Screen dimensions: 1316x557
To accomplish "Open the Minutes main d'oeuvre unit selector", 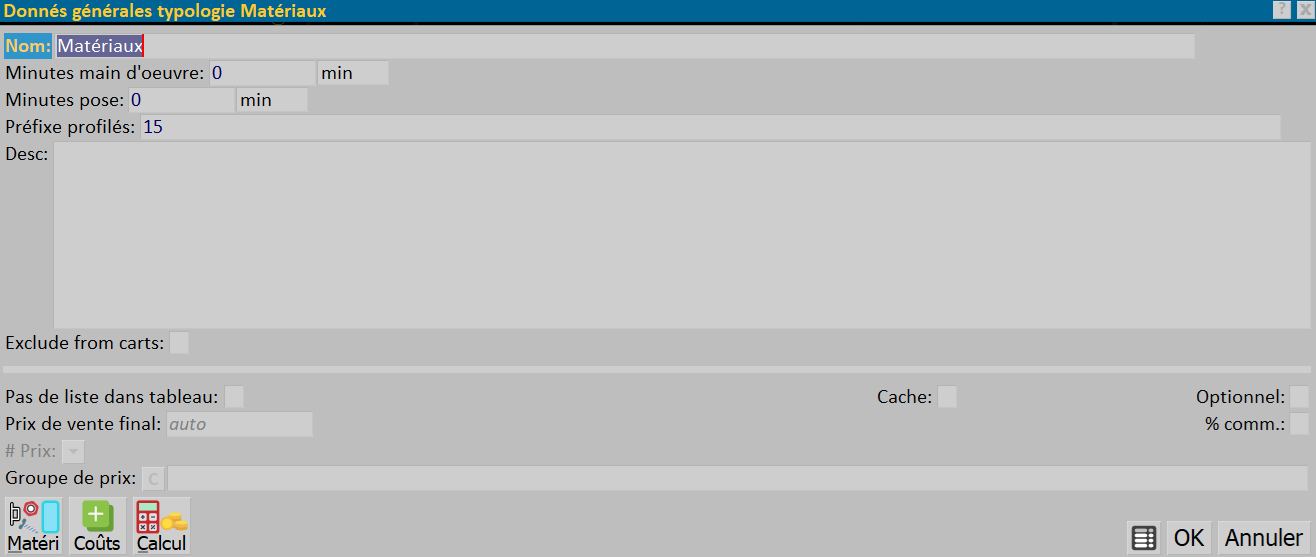I will click(353, 73).
